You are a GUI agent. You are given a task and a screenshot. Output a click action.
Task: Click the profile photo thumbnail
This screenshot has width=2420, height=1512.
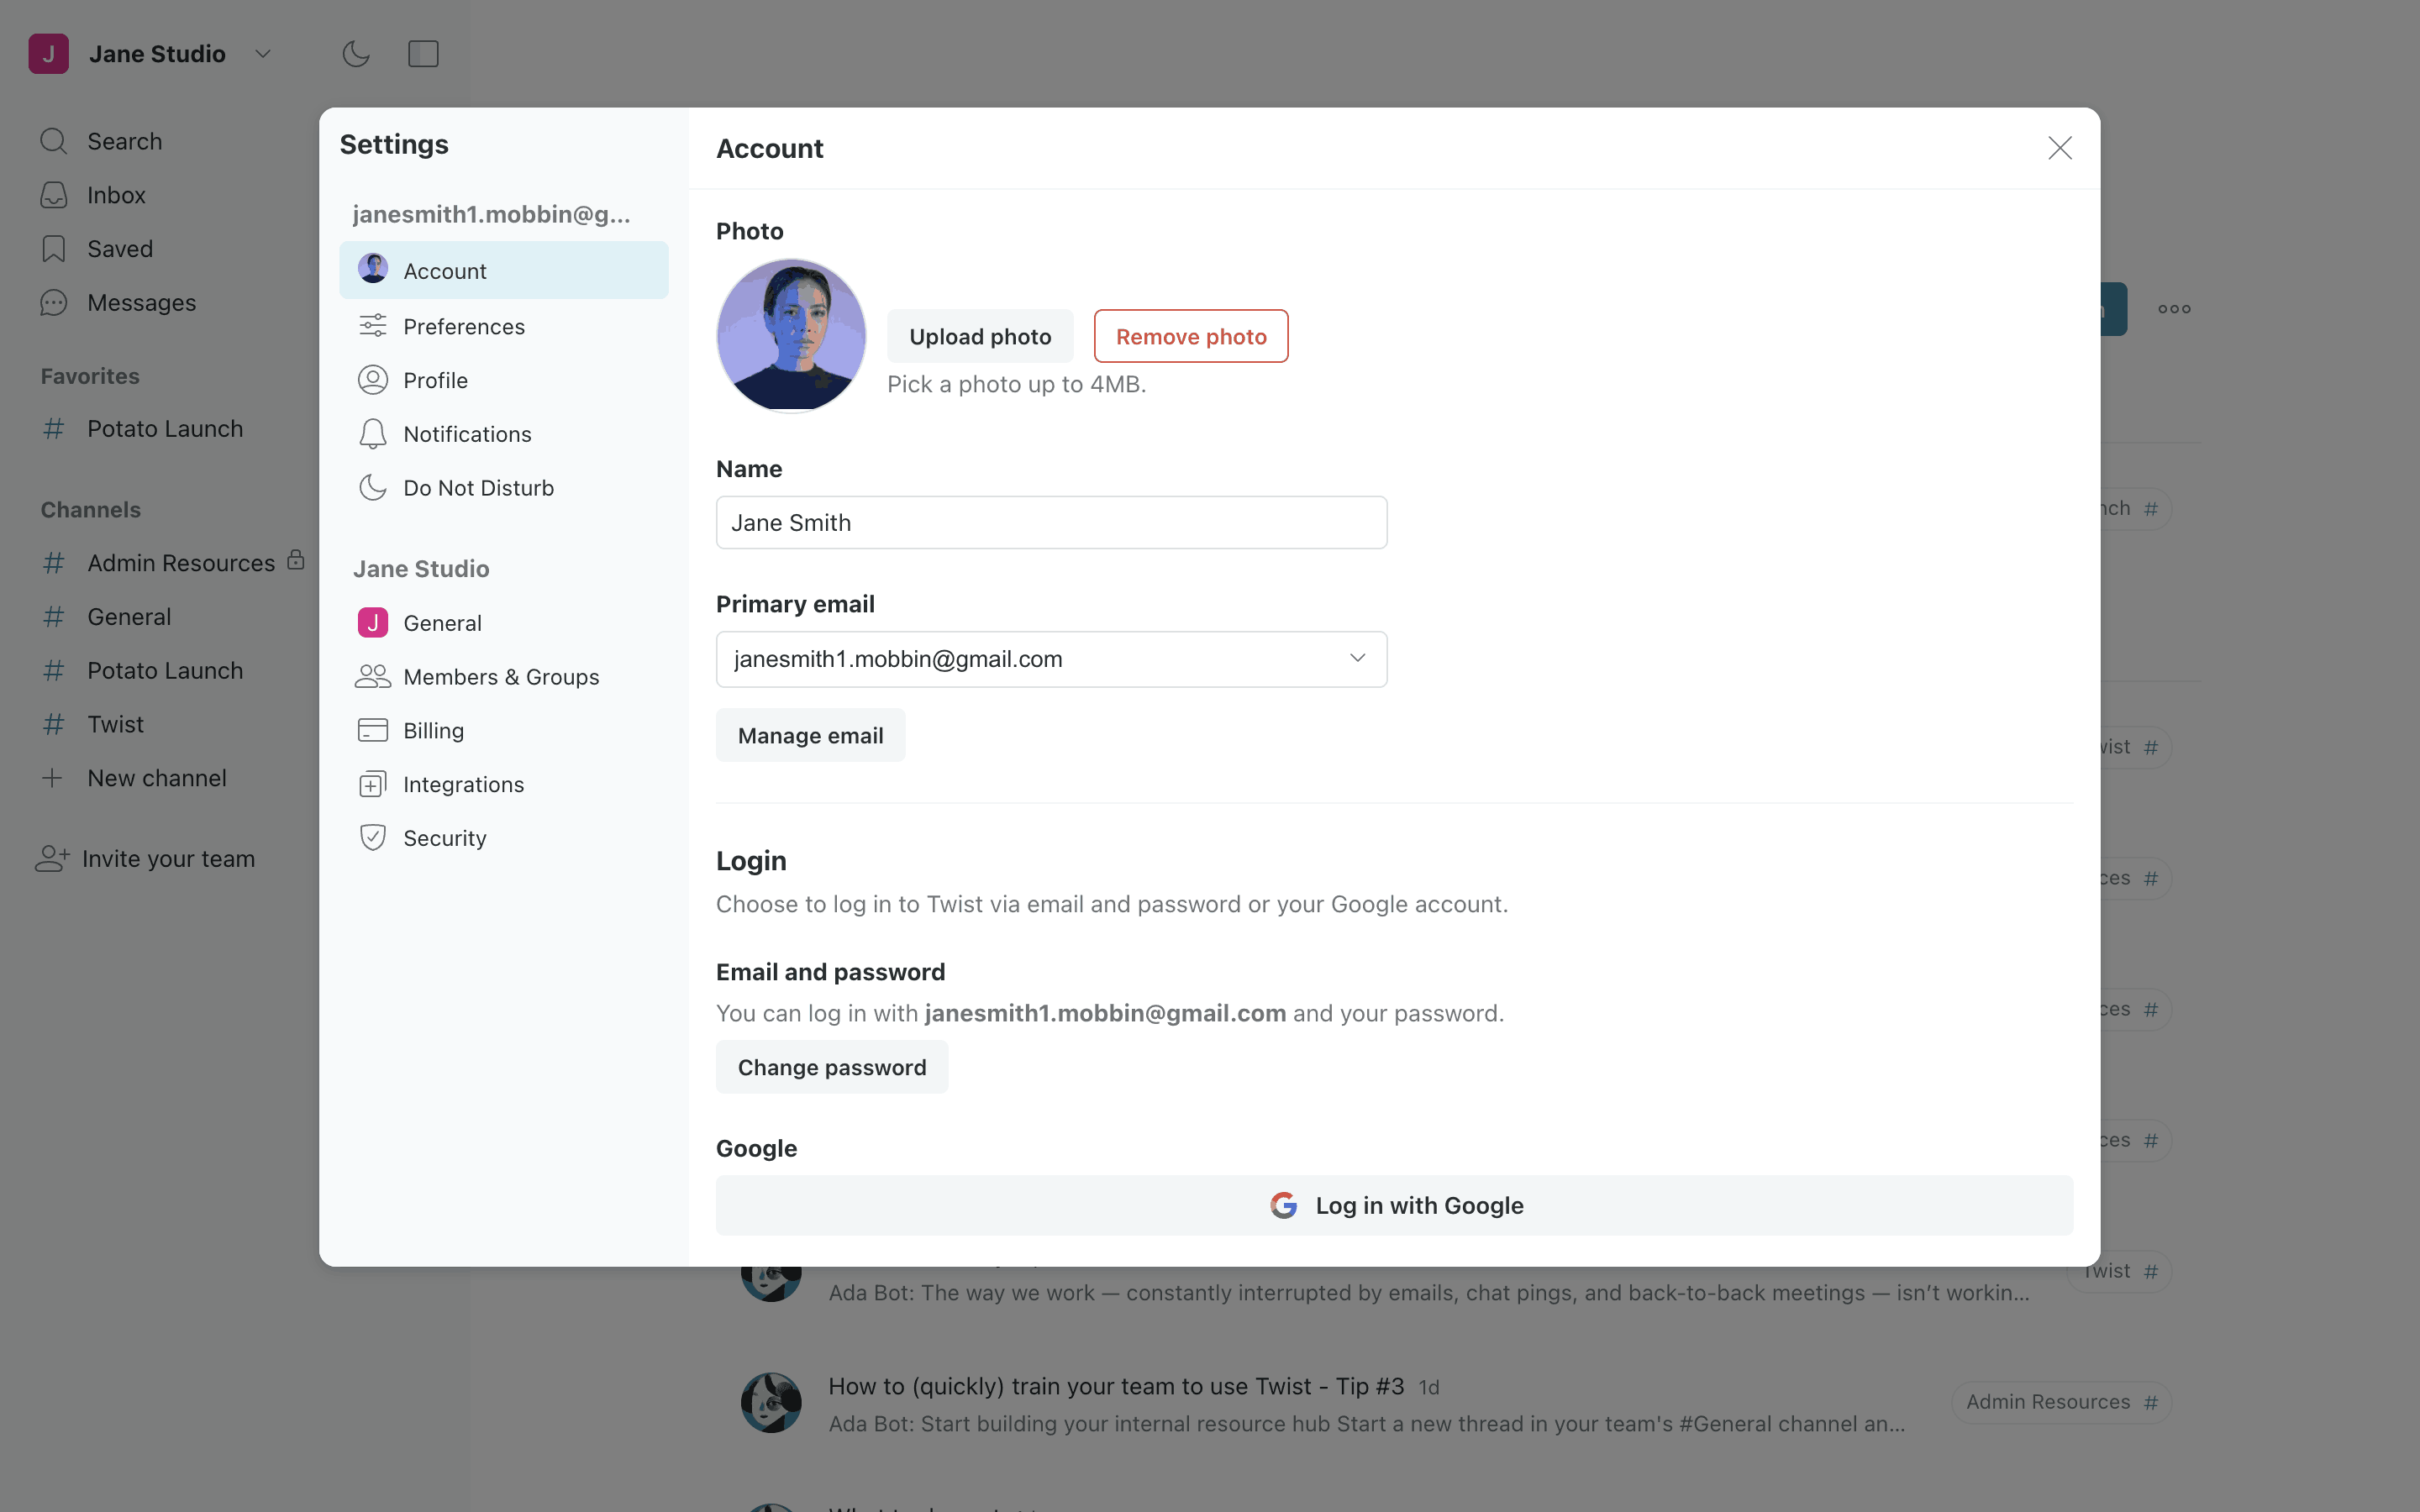click(x=791, y=336)
